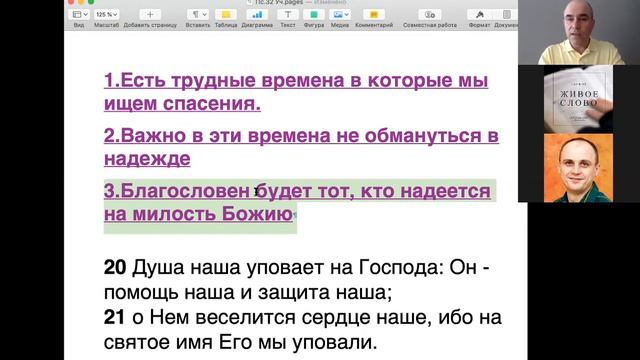
Task: Open the Формат sidebar
Action: 480,15
